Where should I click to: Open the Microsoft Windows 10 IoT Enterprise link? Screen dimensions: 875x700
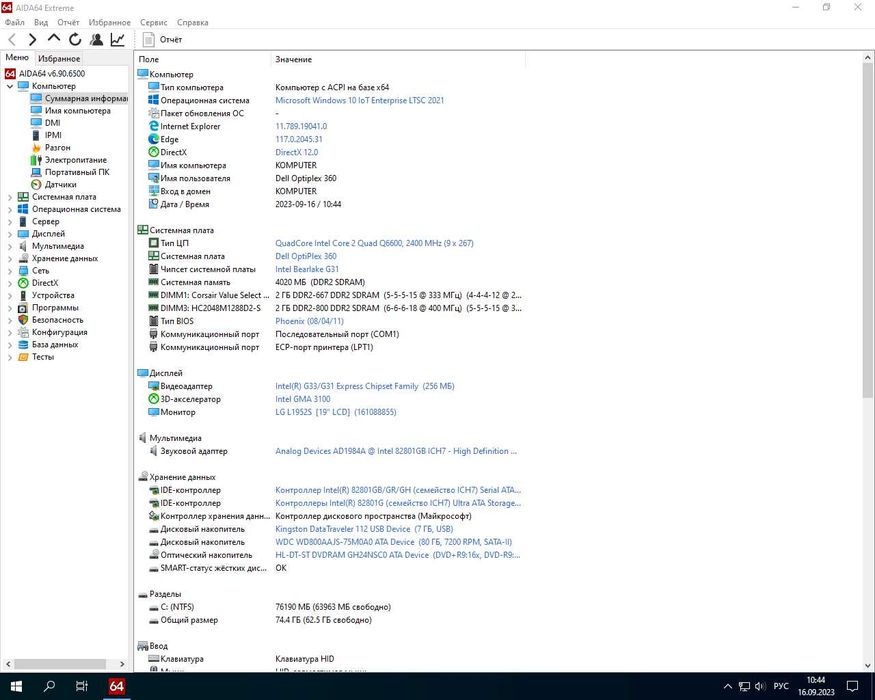tap(359, 100)
